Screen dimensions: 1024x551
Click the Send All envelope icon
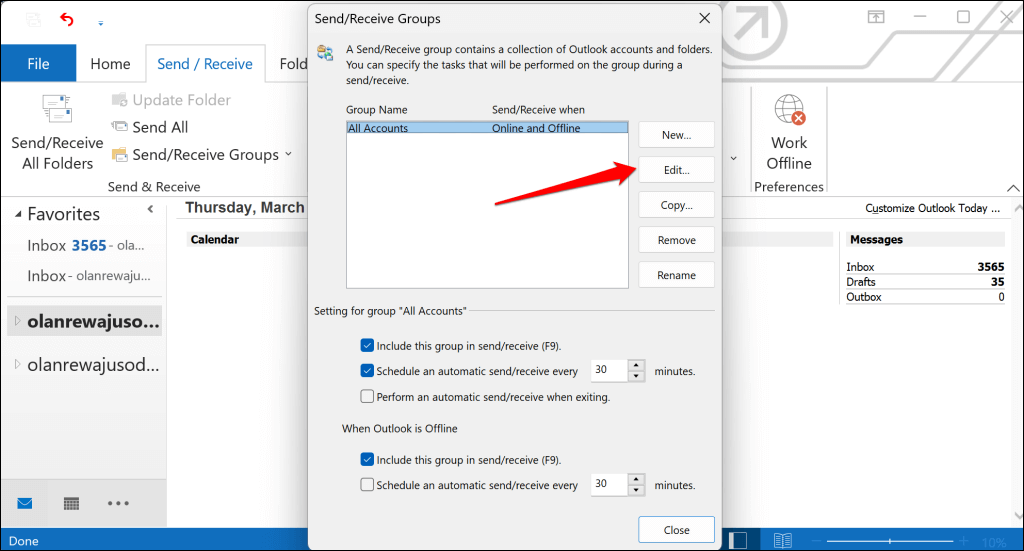119,127
